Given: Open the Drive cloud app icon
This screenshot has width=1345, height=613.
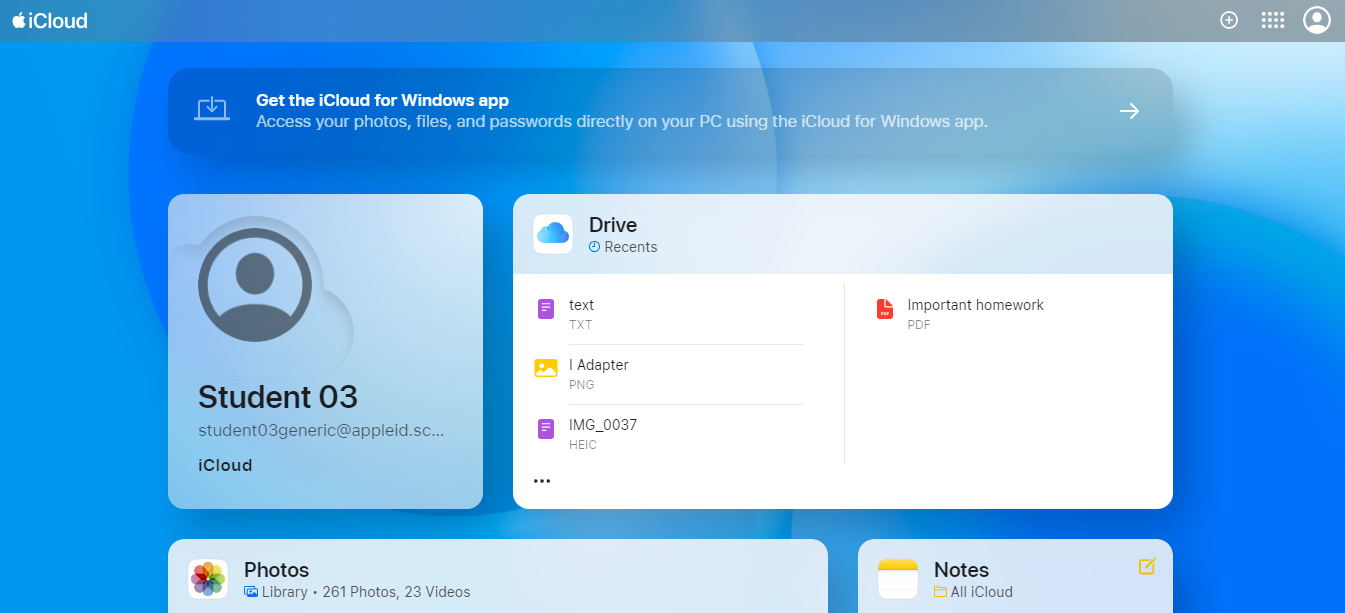Looking at the screenshot, I should coord(553,234).
